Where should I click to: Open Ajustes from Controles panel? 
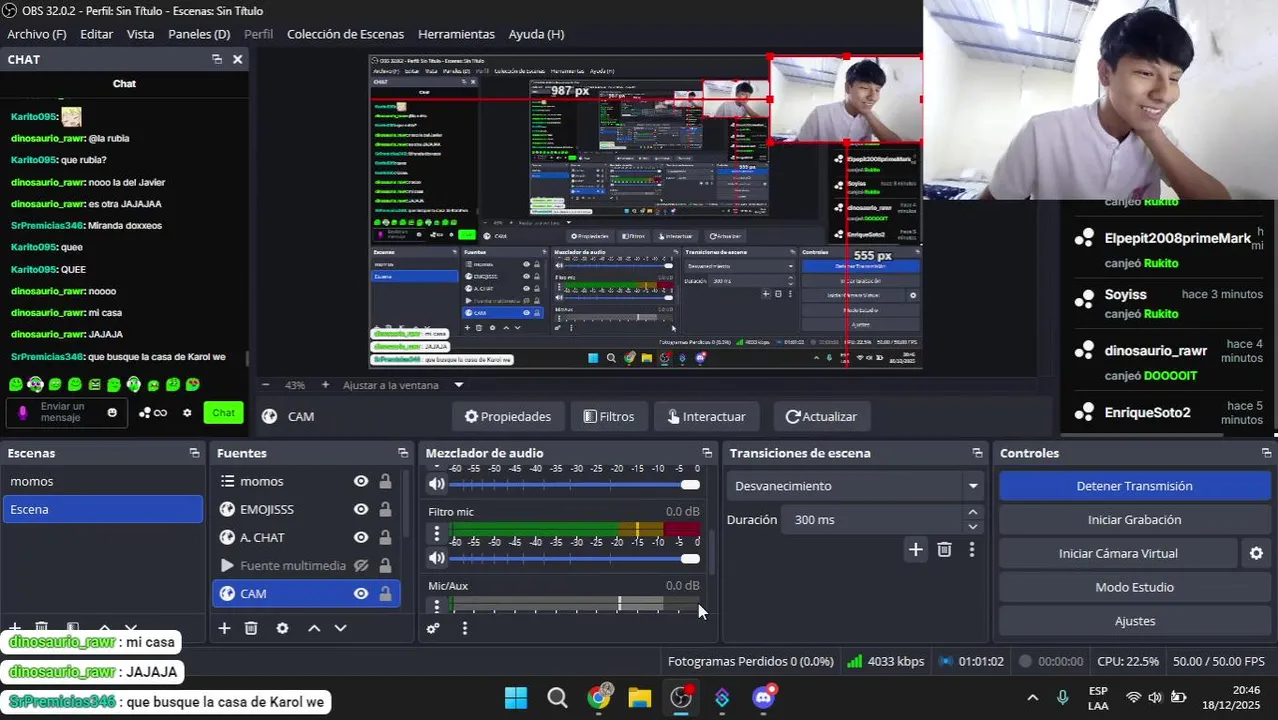coord(1134,621)
